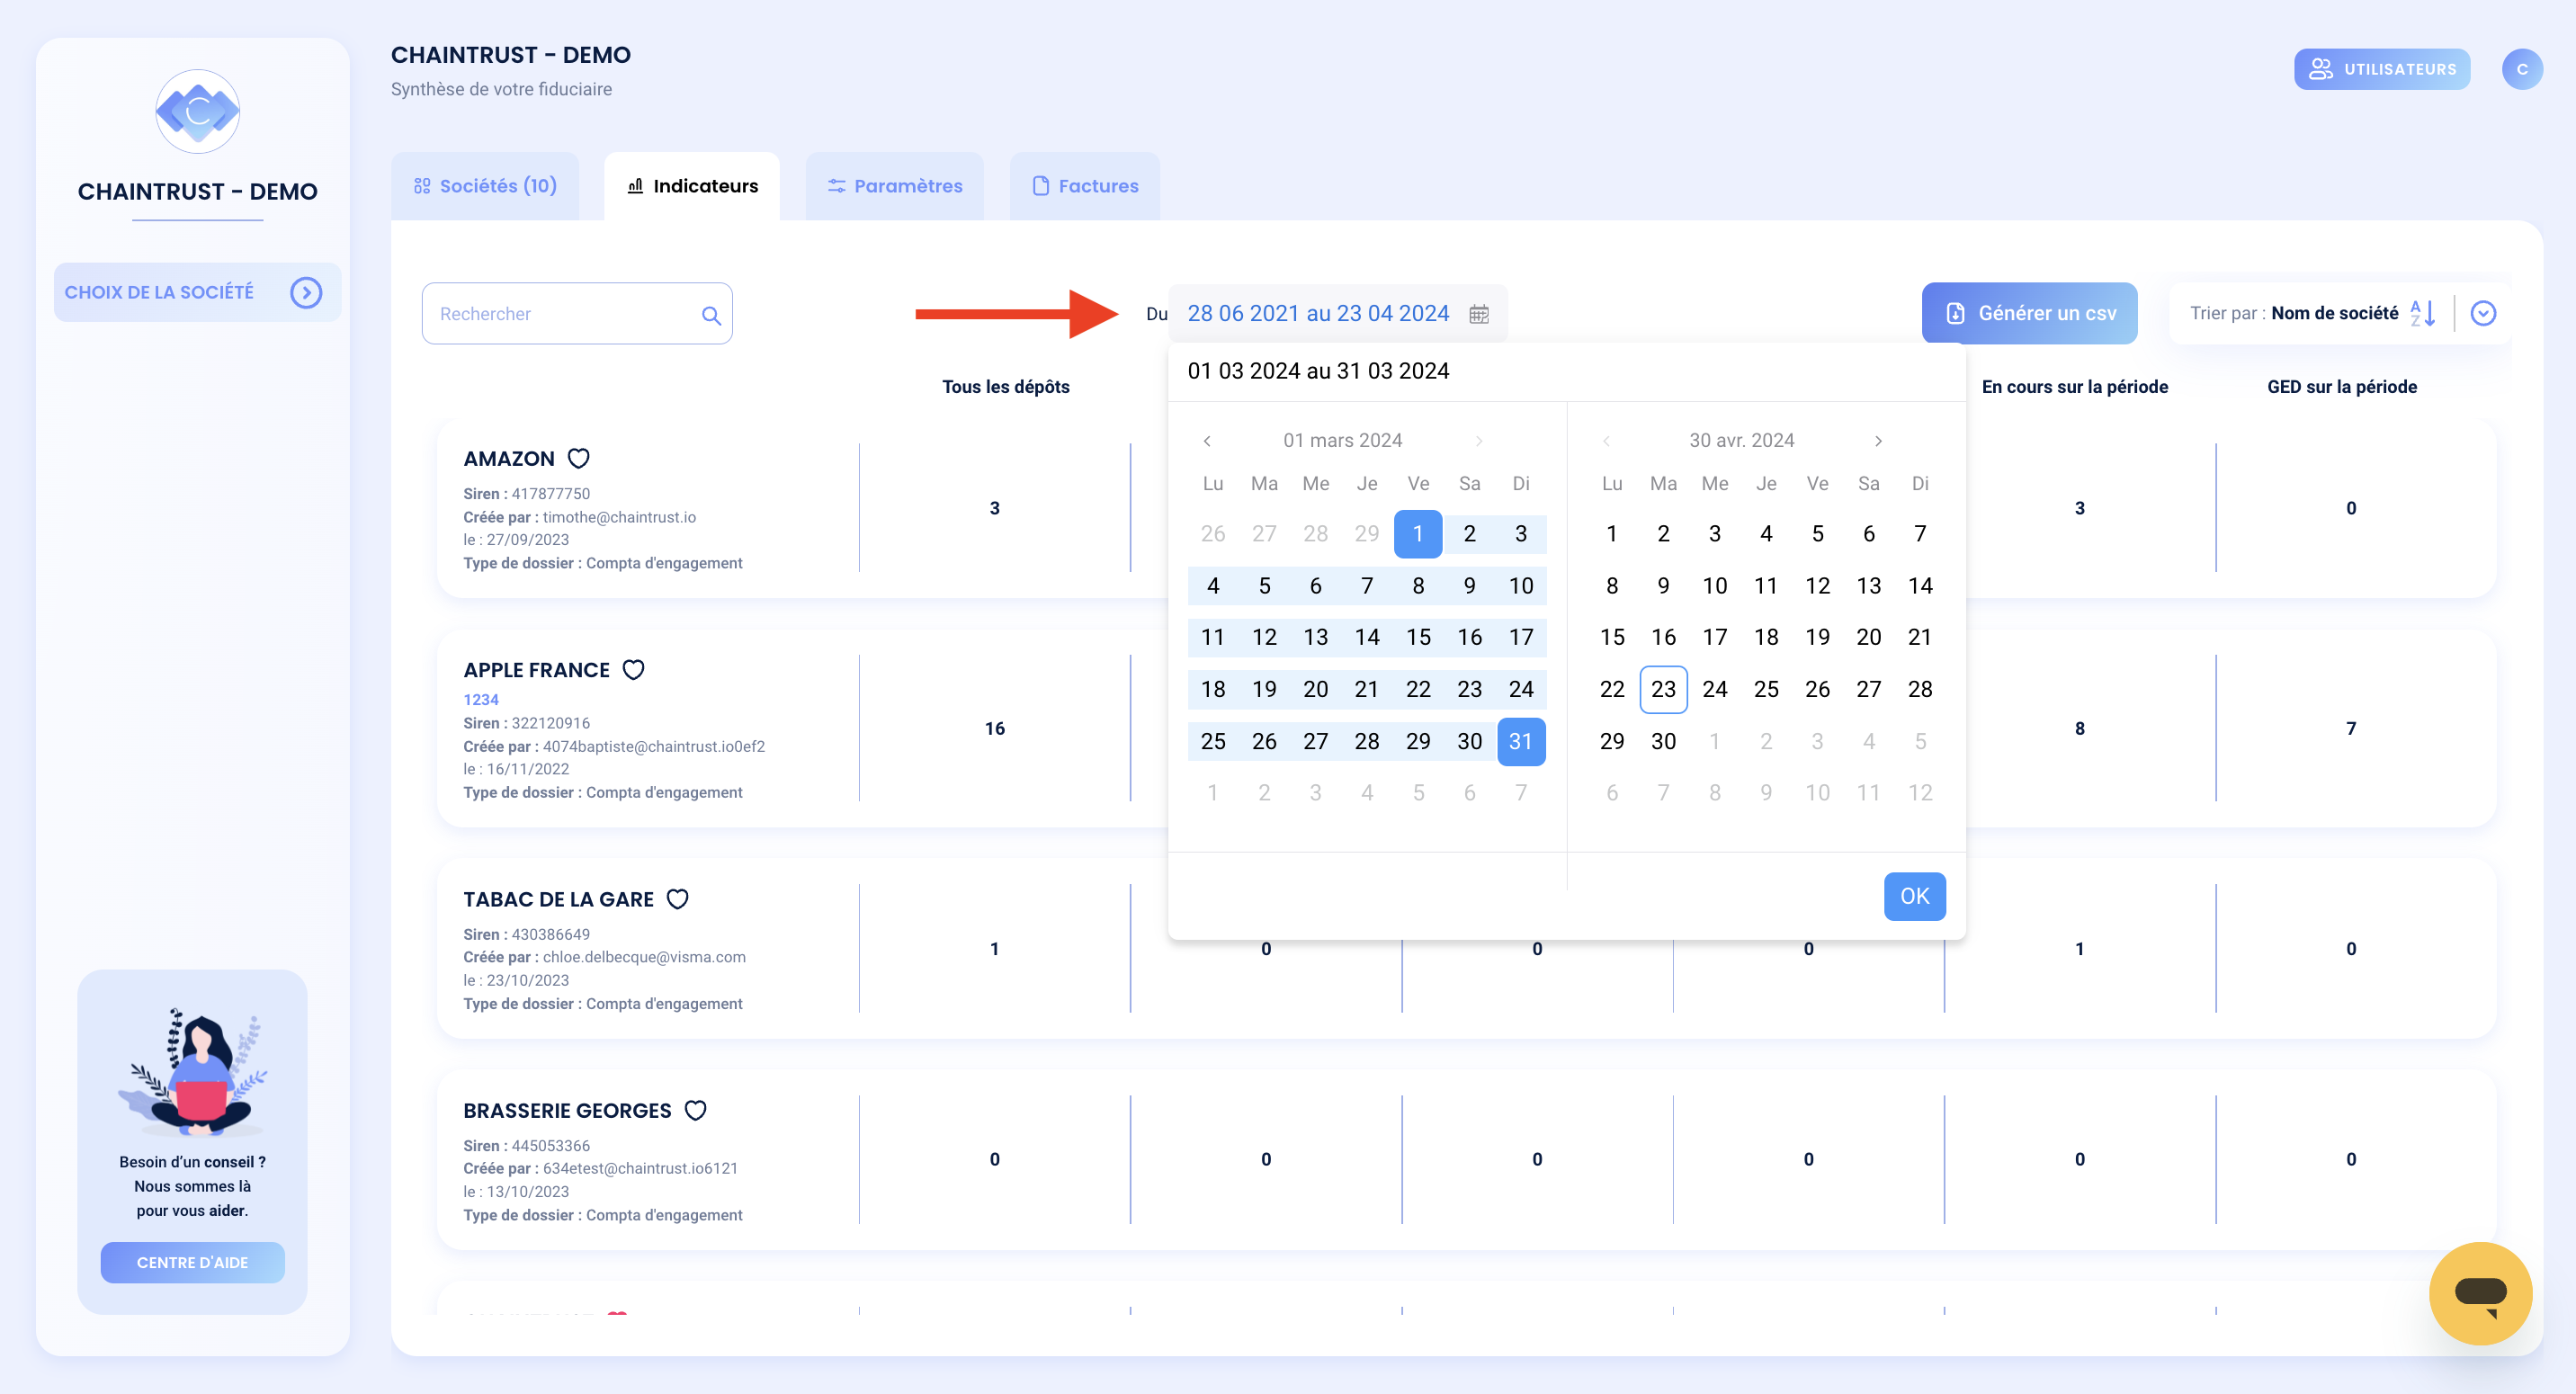Open user avatar C menu
The image size is (2576, 1394).
2521,69
